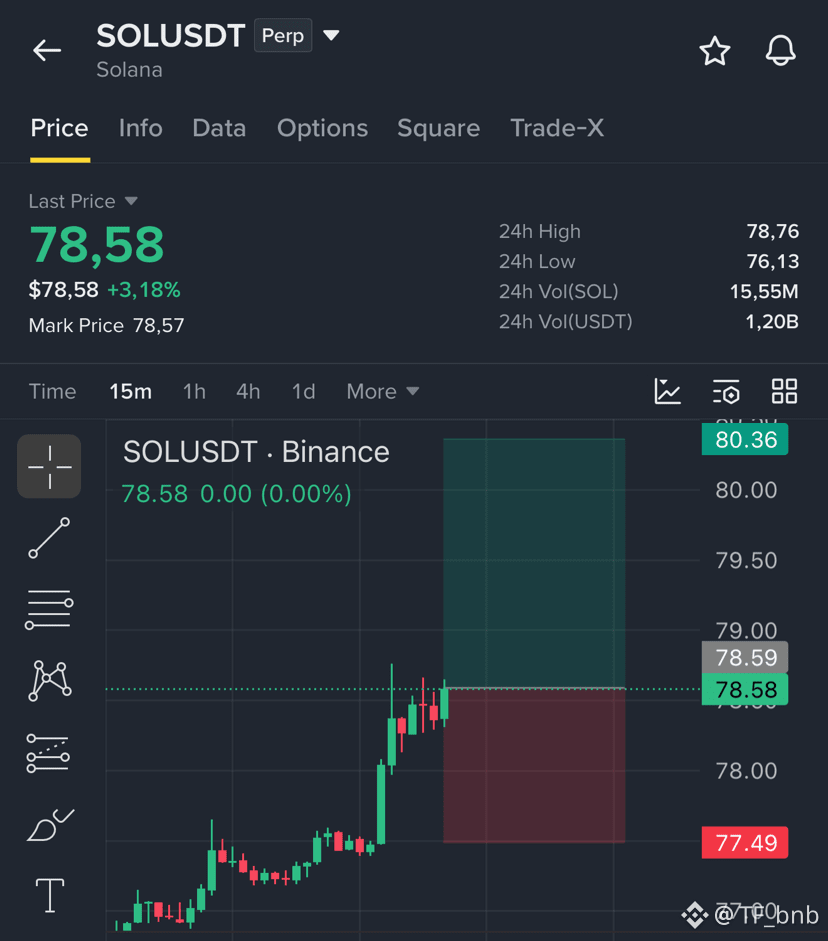The height and width of the screenshot is (941, 828).
Task: Click the Mark Price 78,57 text
Action: pos(106,325)
